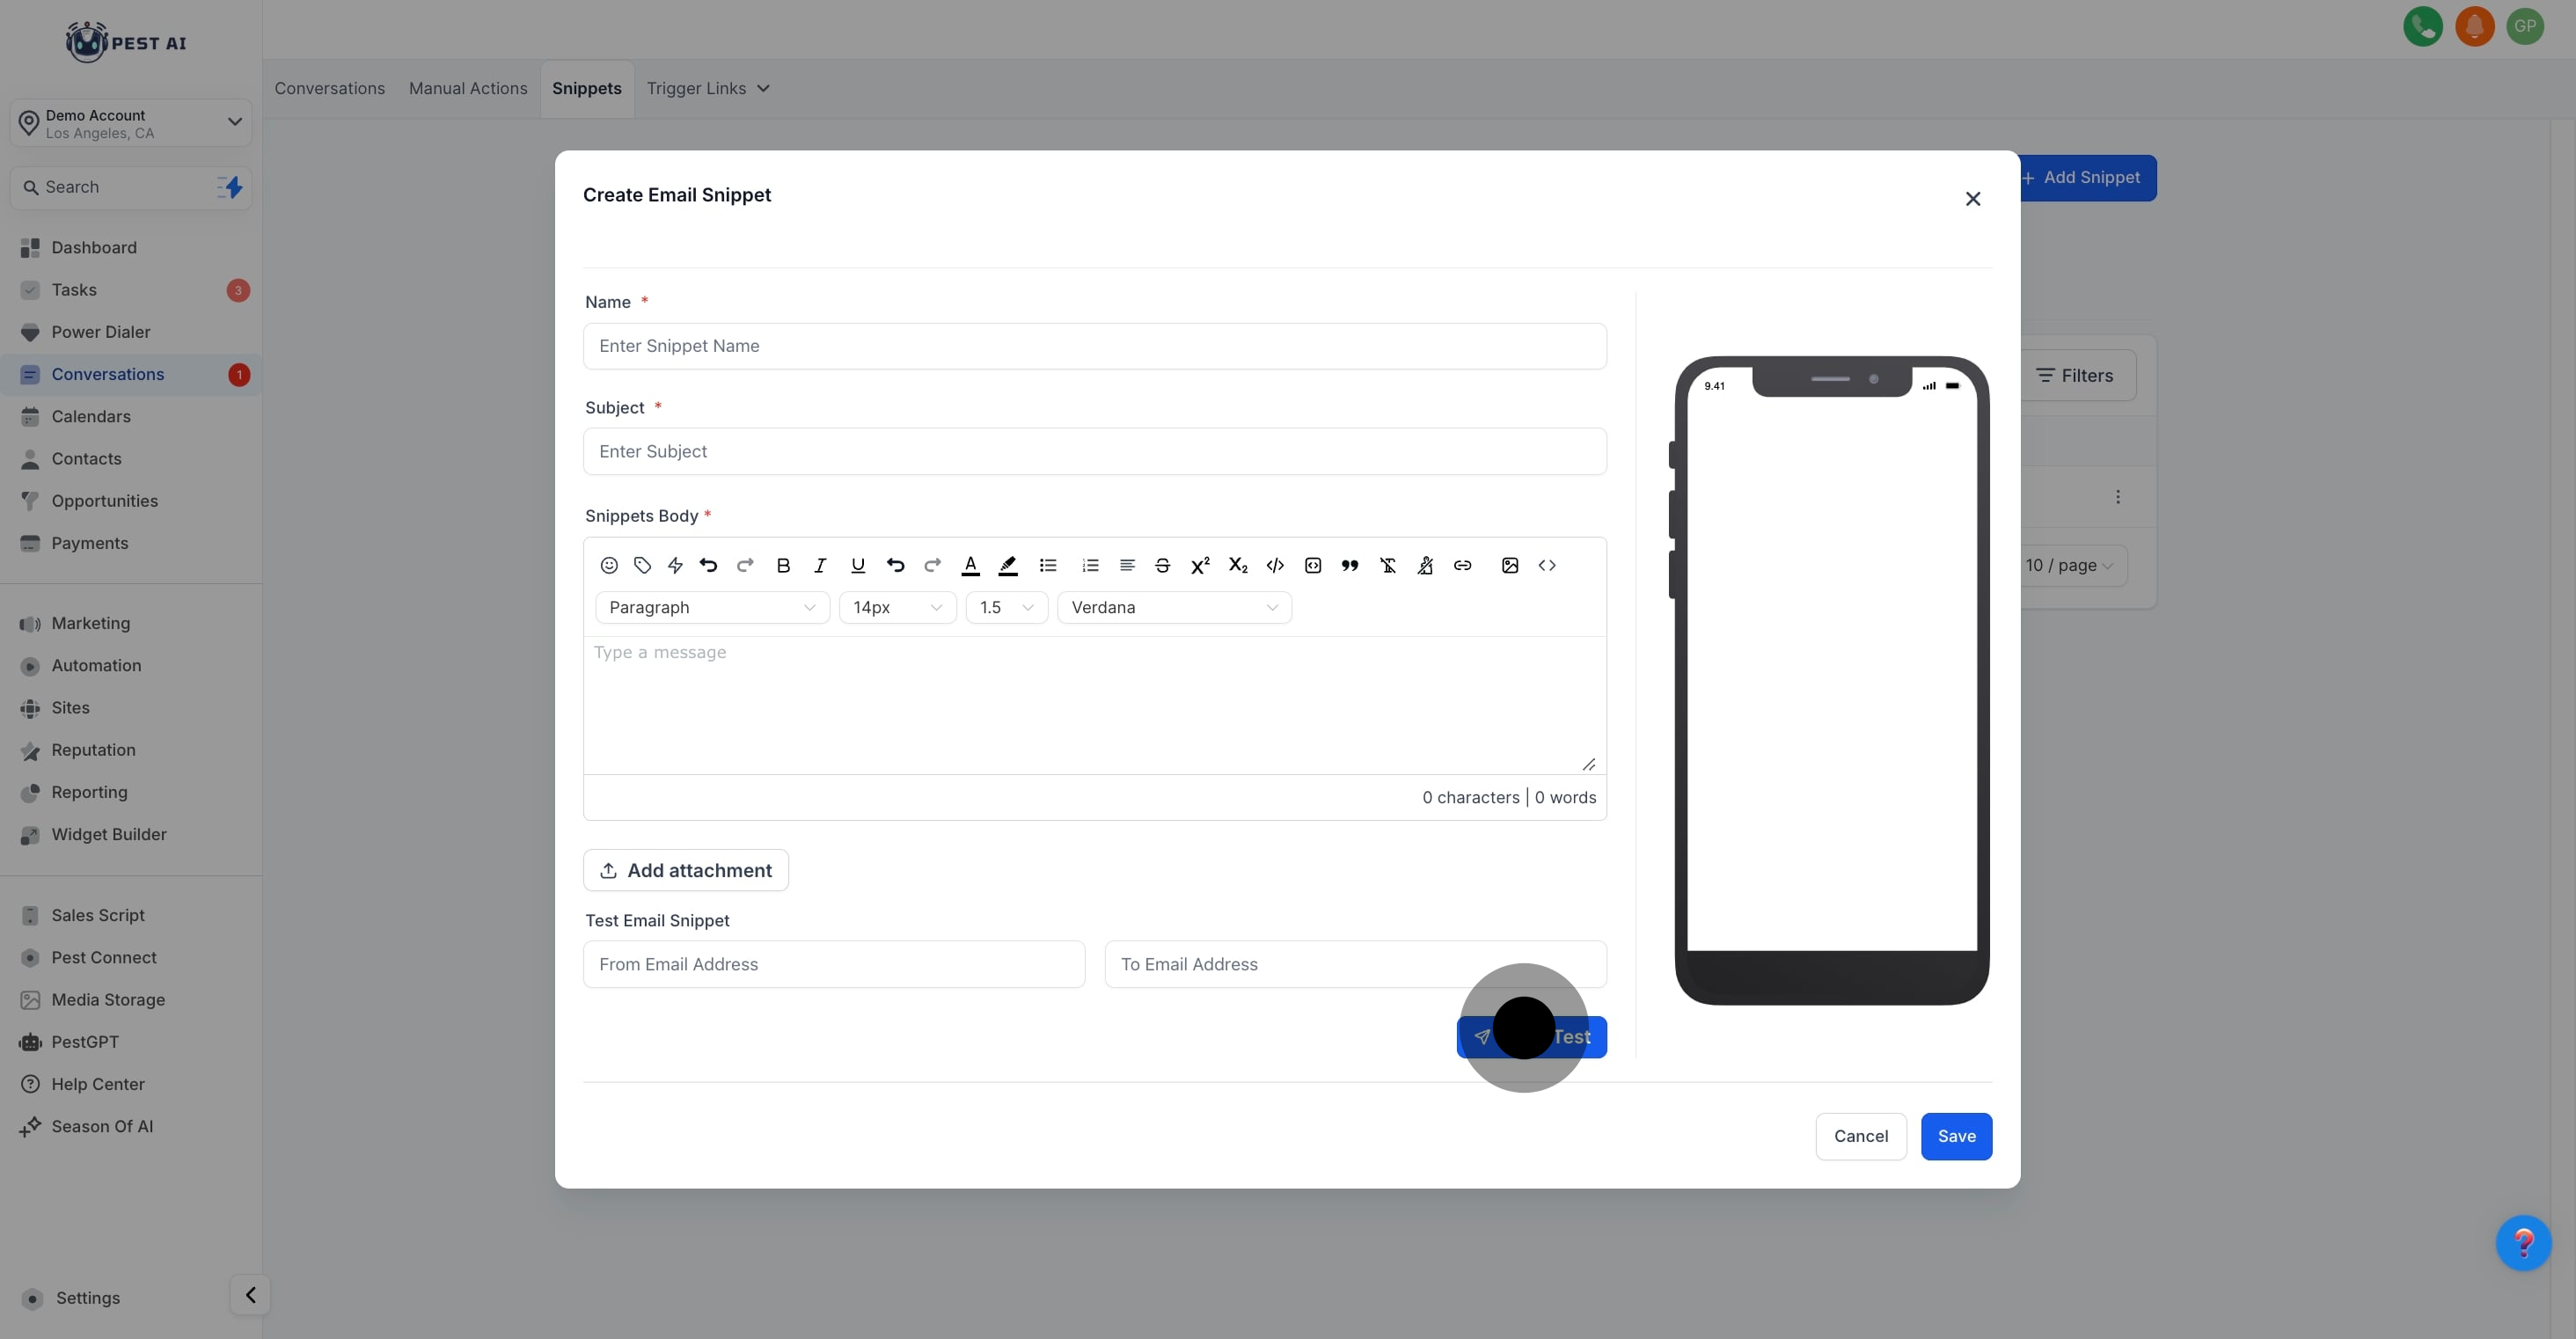Toggle the numbered list format
Image resolution: width=2576 pixels, height=1339 pixels.
point(1090,565)
